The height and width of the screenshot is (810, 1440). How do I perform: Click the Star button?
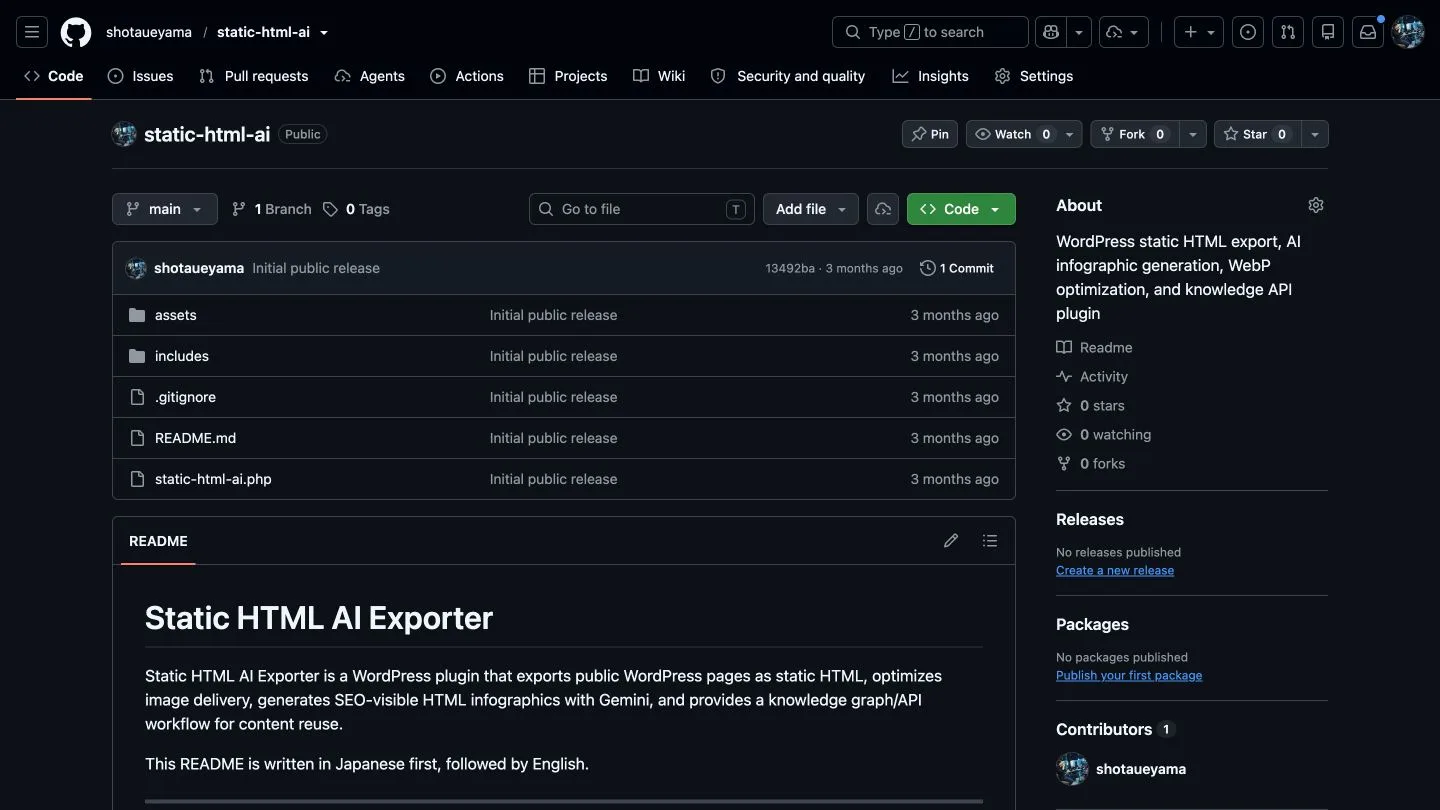1257,134
